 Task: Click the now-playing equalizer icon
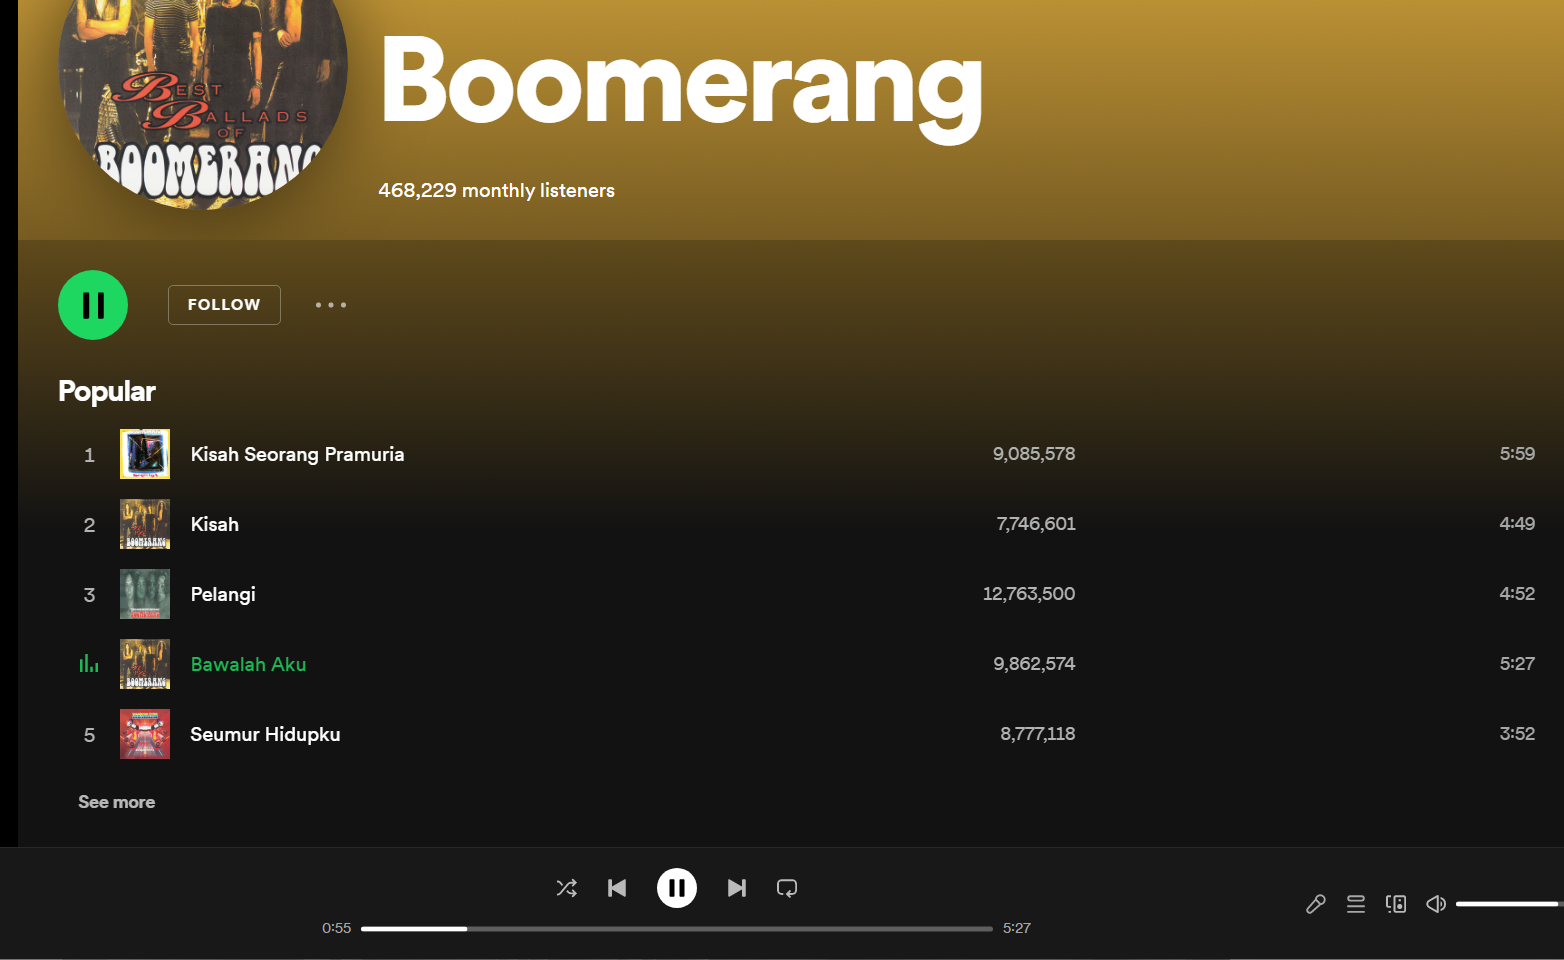click(89, 663)
